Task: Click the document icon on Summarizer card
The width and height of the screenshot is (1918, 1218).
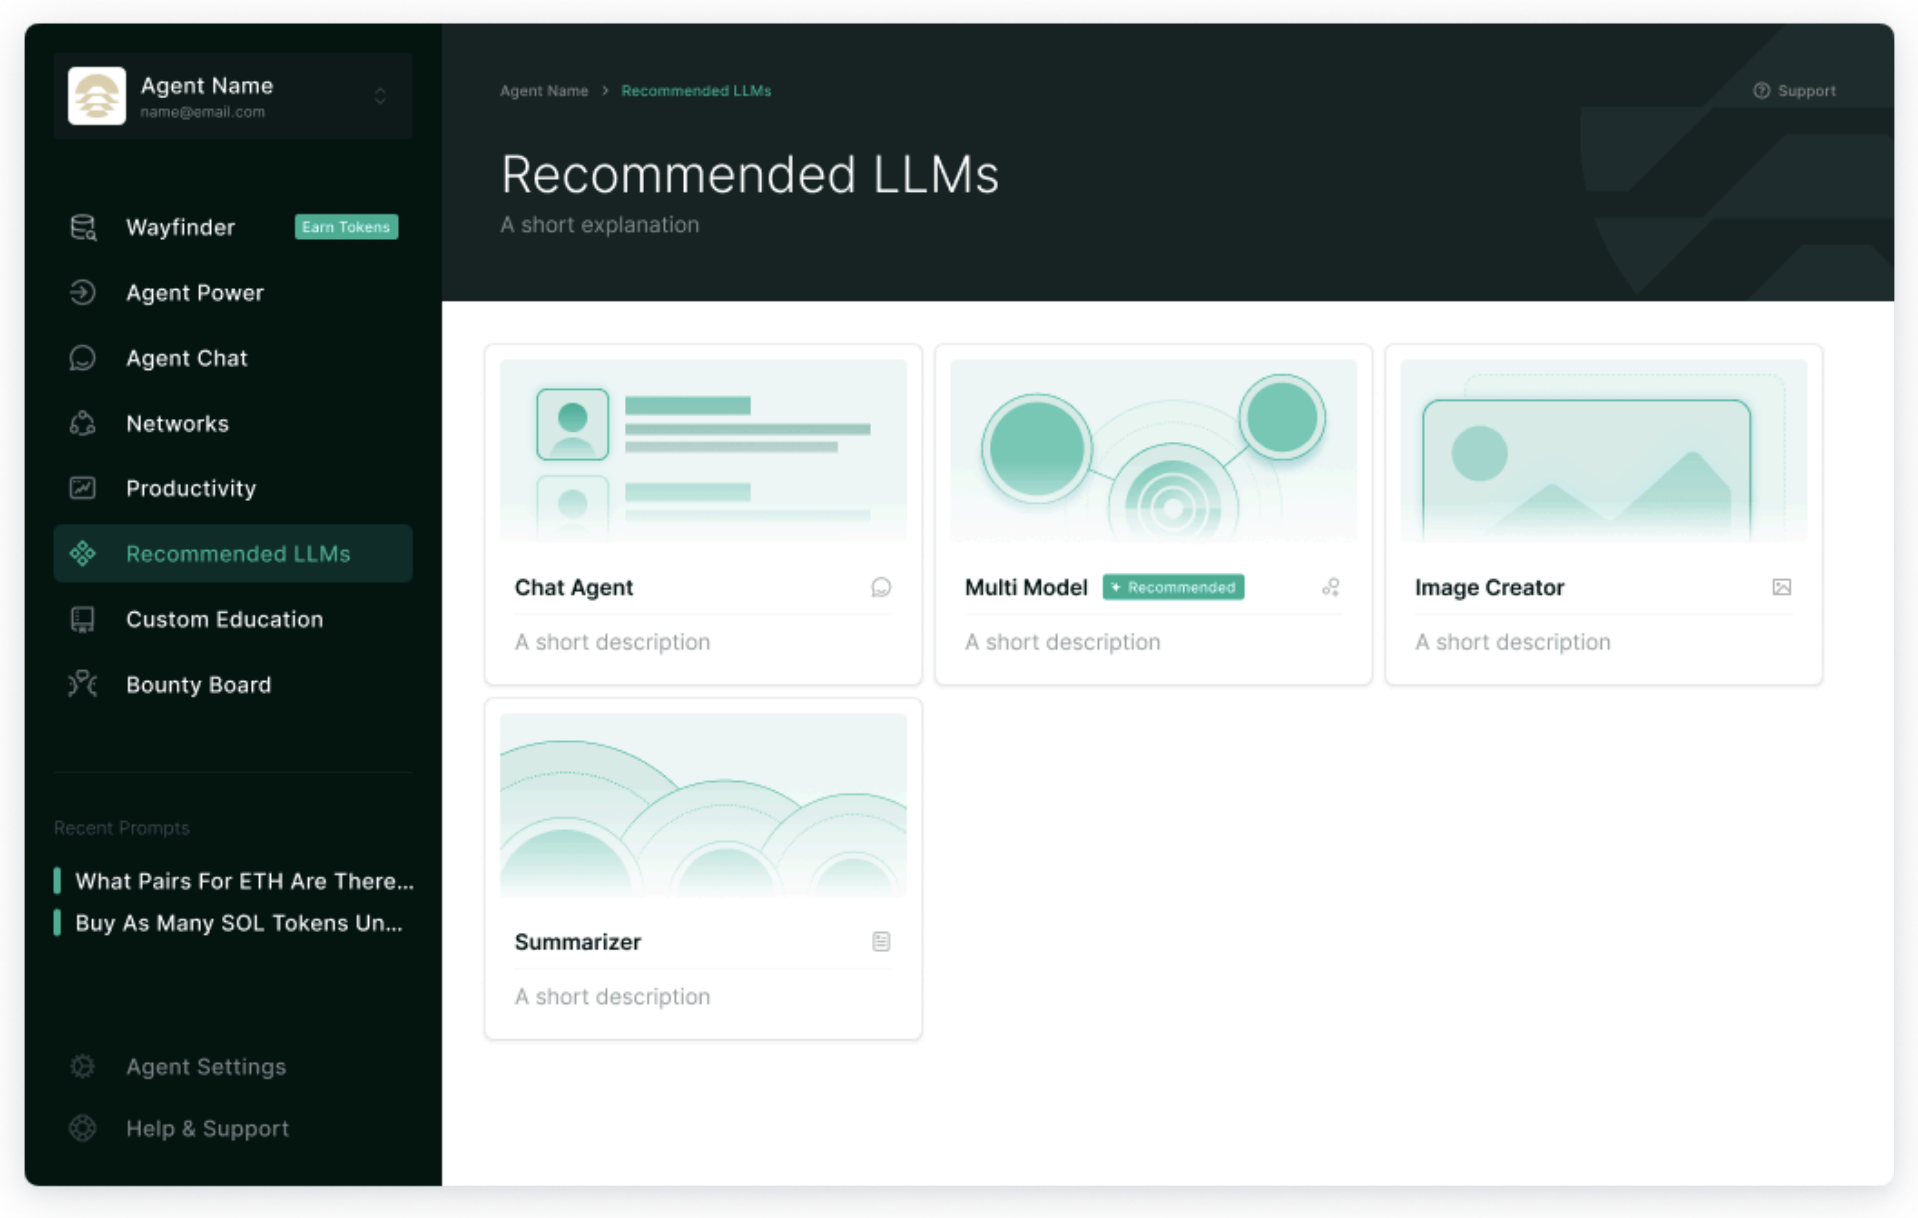Action: (x=881, y=941)
